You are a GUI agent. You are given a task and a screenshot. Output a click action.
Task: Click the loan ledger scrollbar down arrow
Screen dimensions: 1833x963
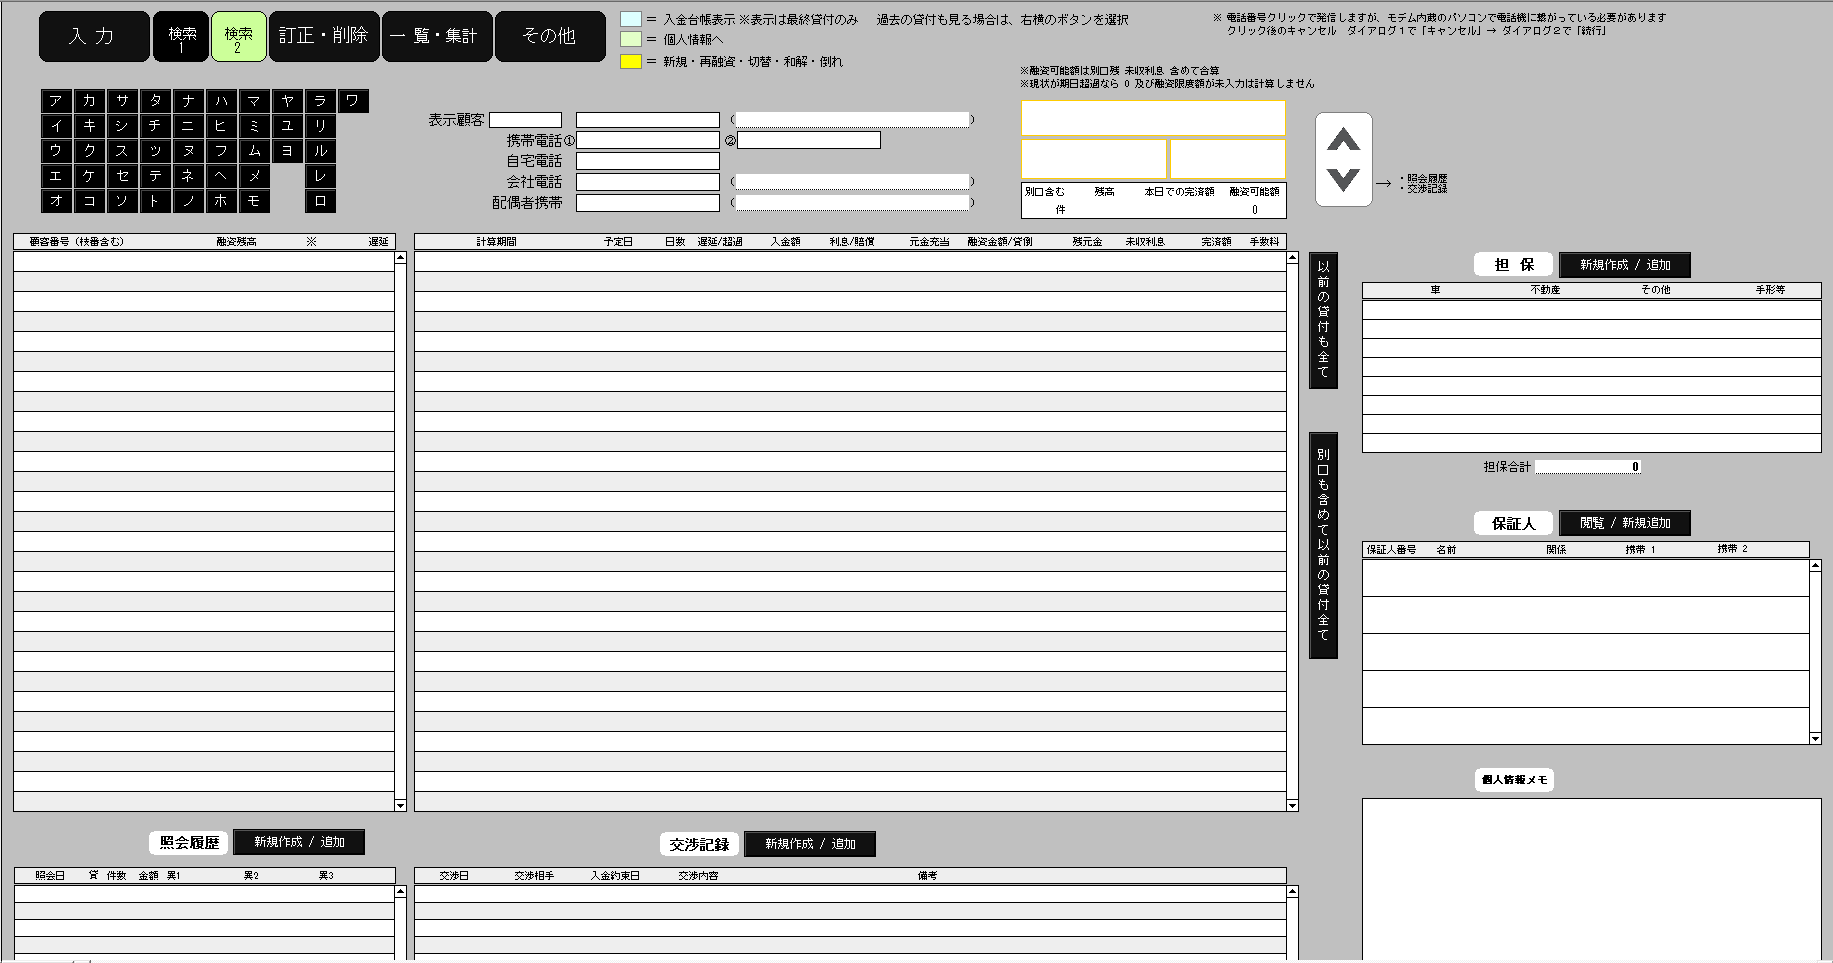point(1292,806)
